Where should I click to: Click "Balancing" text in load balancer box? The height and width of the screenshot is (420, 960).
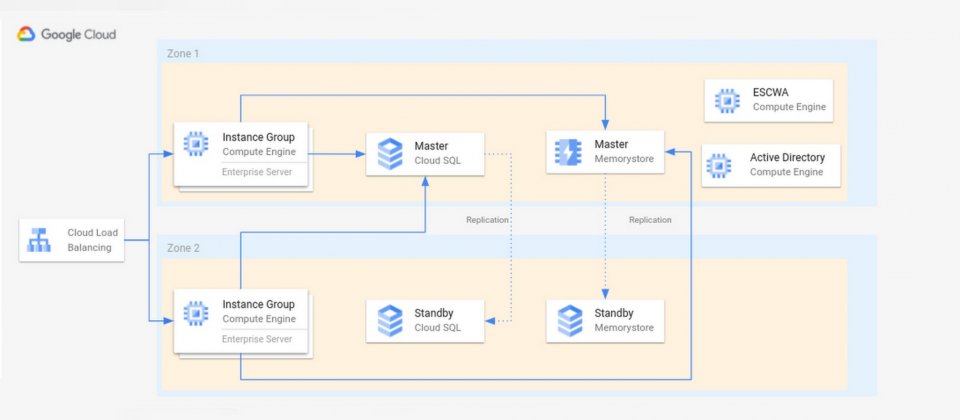(89, 248)
